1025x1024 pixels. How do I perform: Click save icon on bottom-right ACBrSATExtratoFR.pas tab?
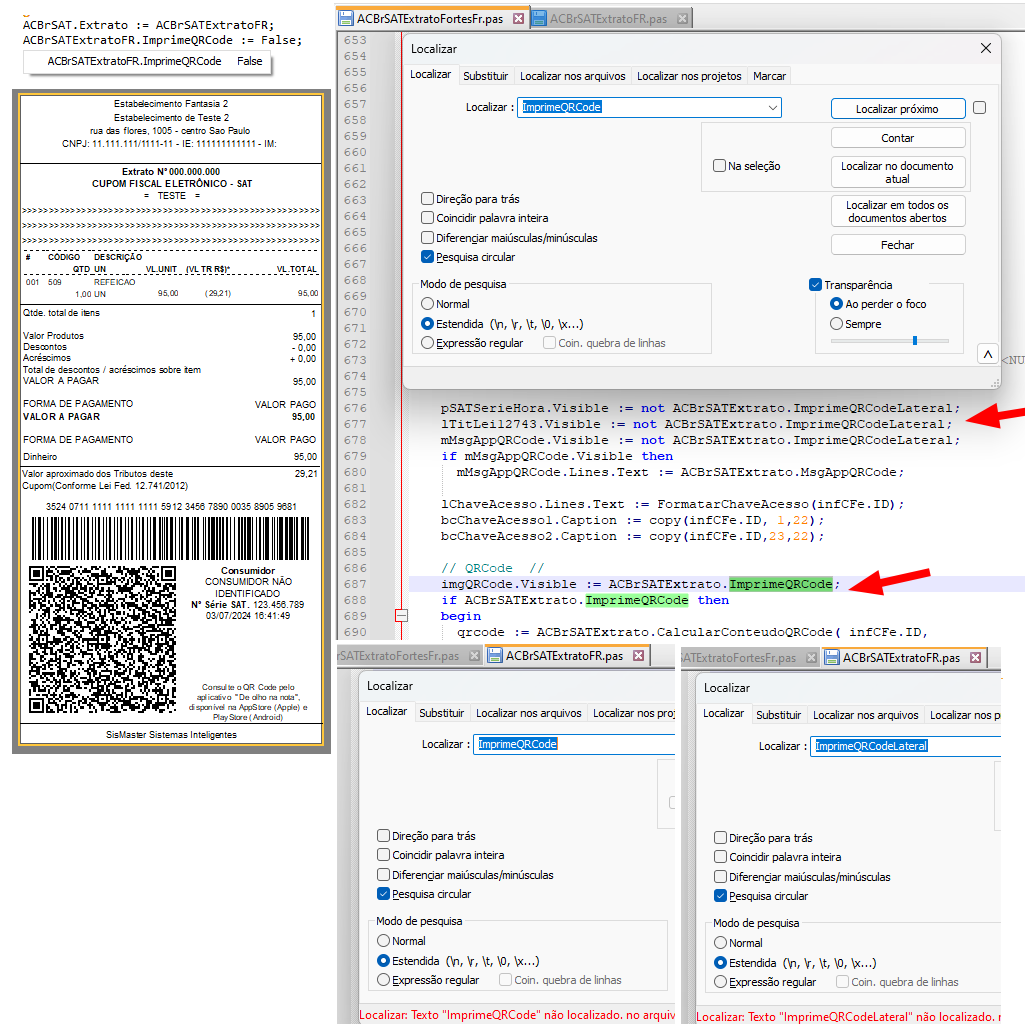832,657
